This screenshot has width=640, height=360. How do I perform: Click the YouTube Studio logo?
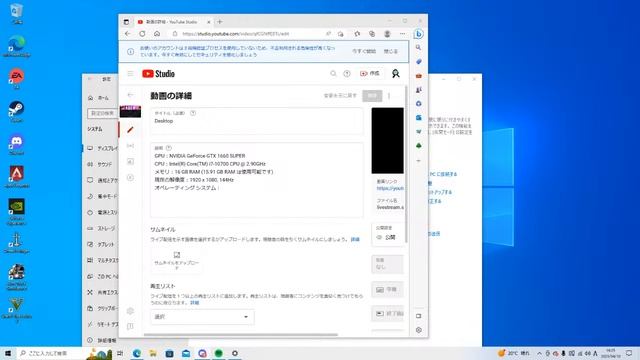(x=158, y=73)
